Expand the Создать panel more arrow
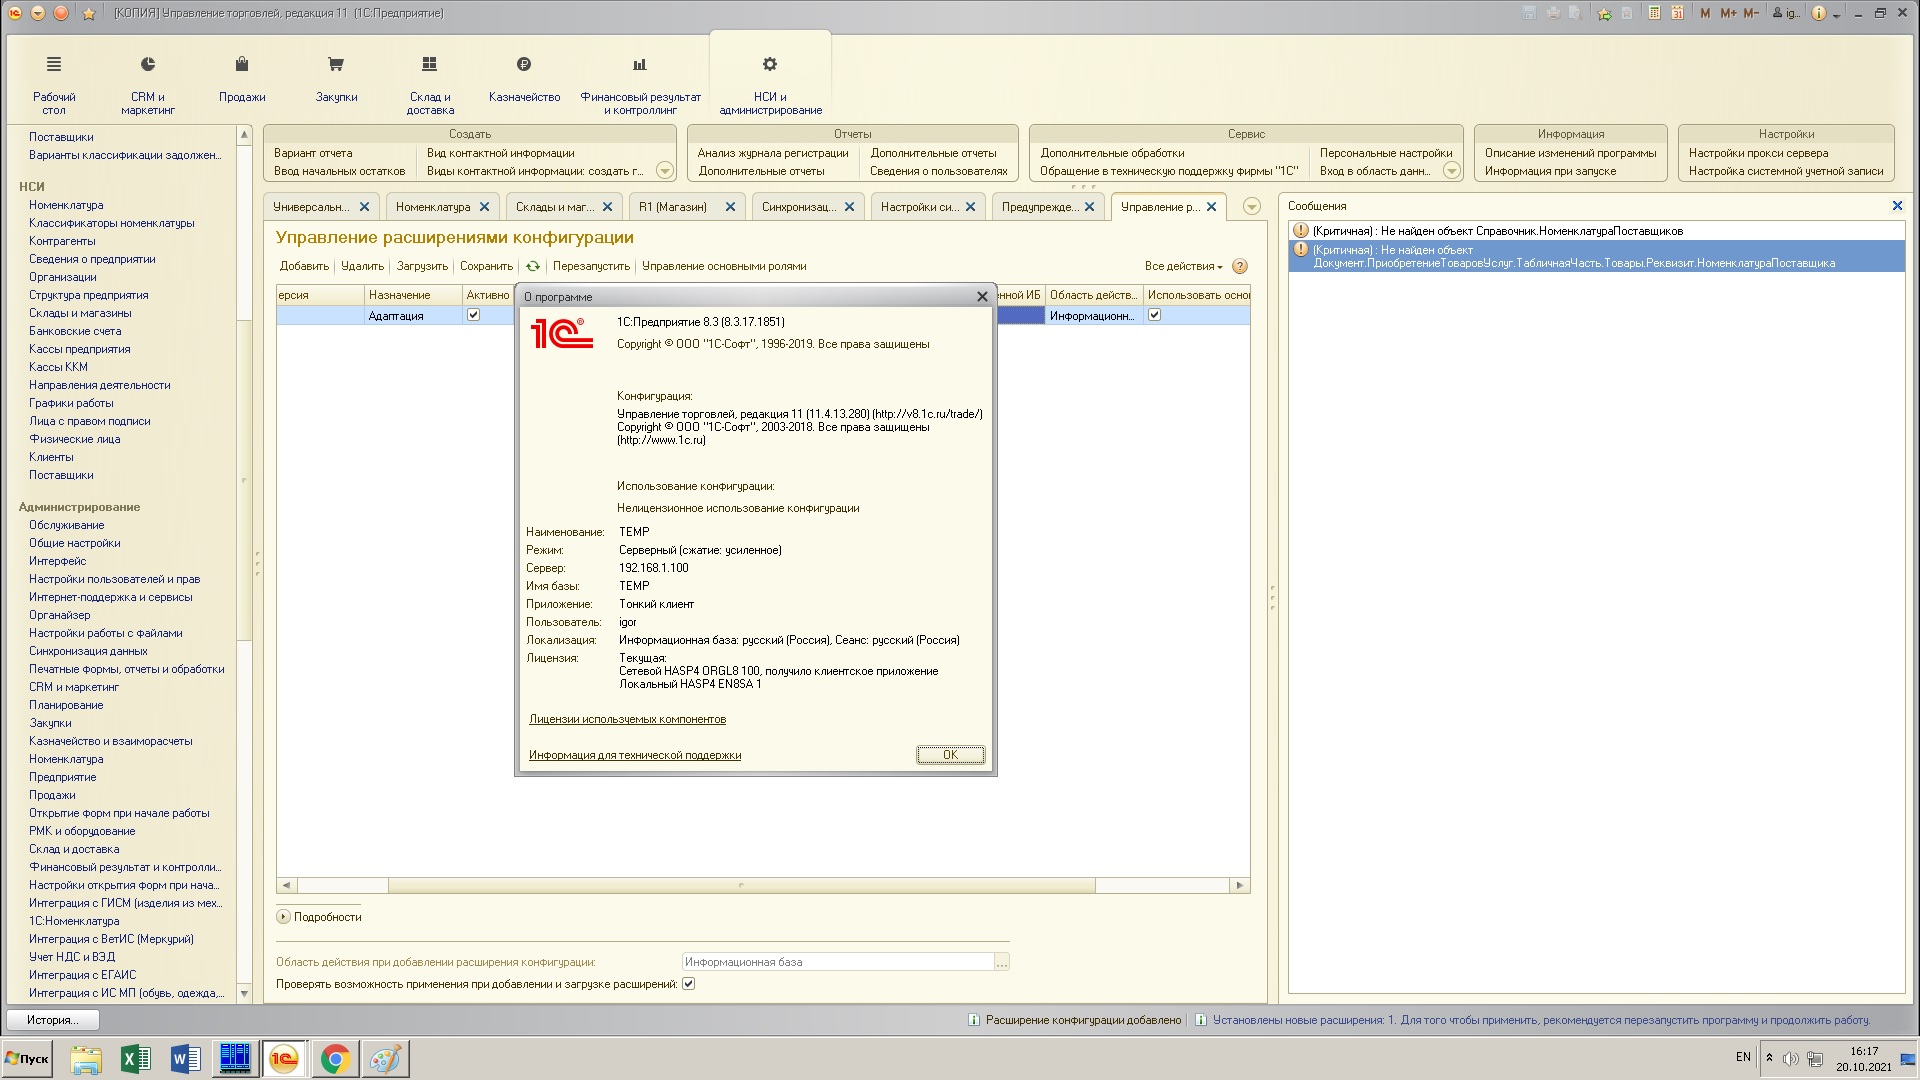The height and width of the screenshot is (1080, 1920). click(664, 171)
